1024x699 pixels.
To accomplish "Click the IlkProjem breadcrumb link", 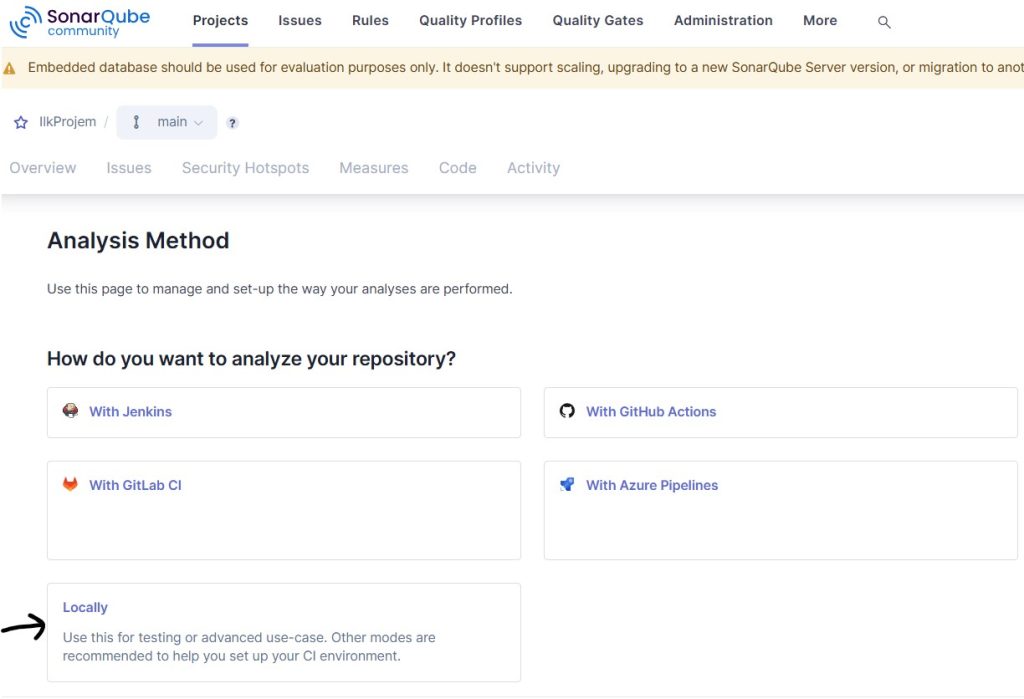I will point(67,122).
